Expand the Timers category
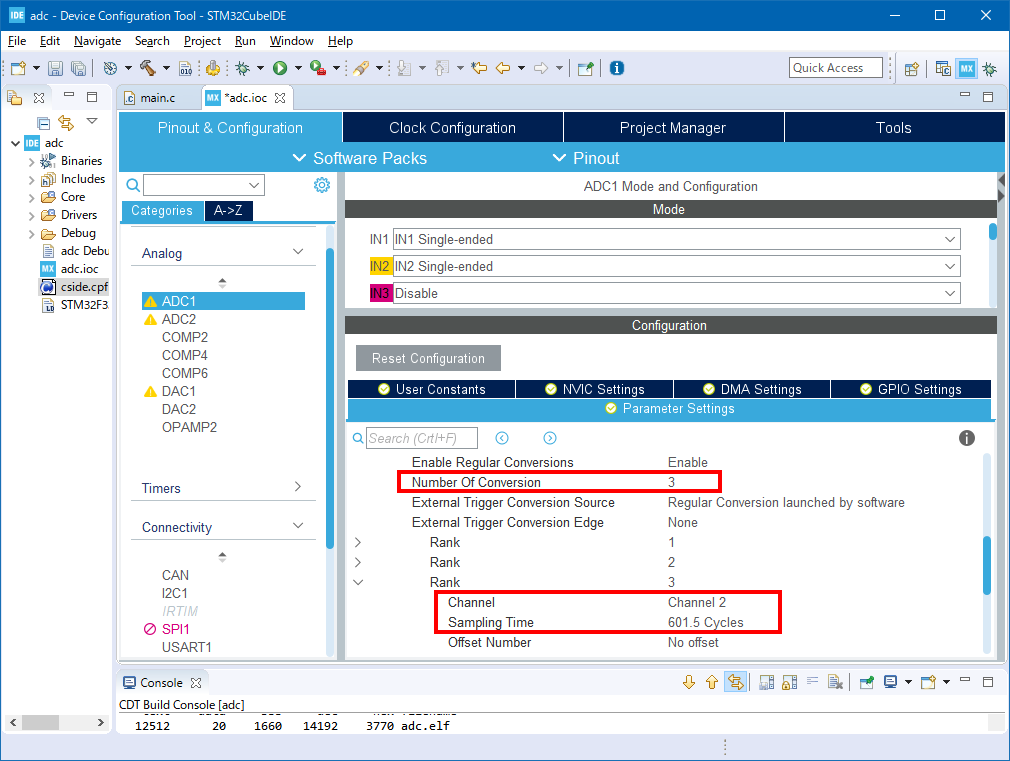The image size is (1010, 761). click(x=298, y=486)
